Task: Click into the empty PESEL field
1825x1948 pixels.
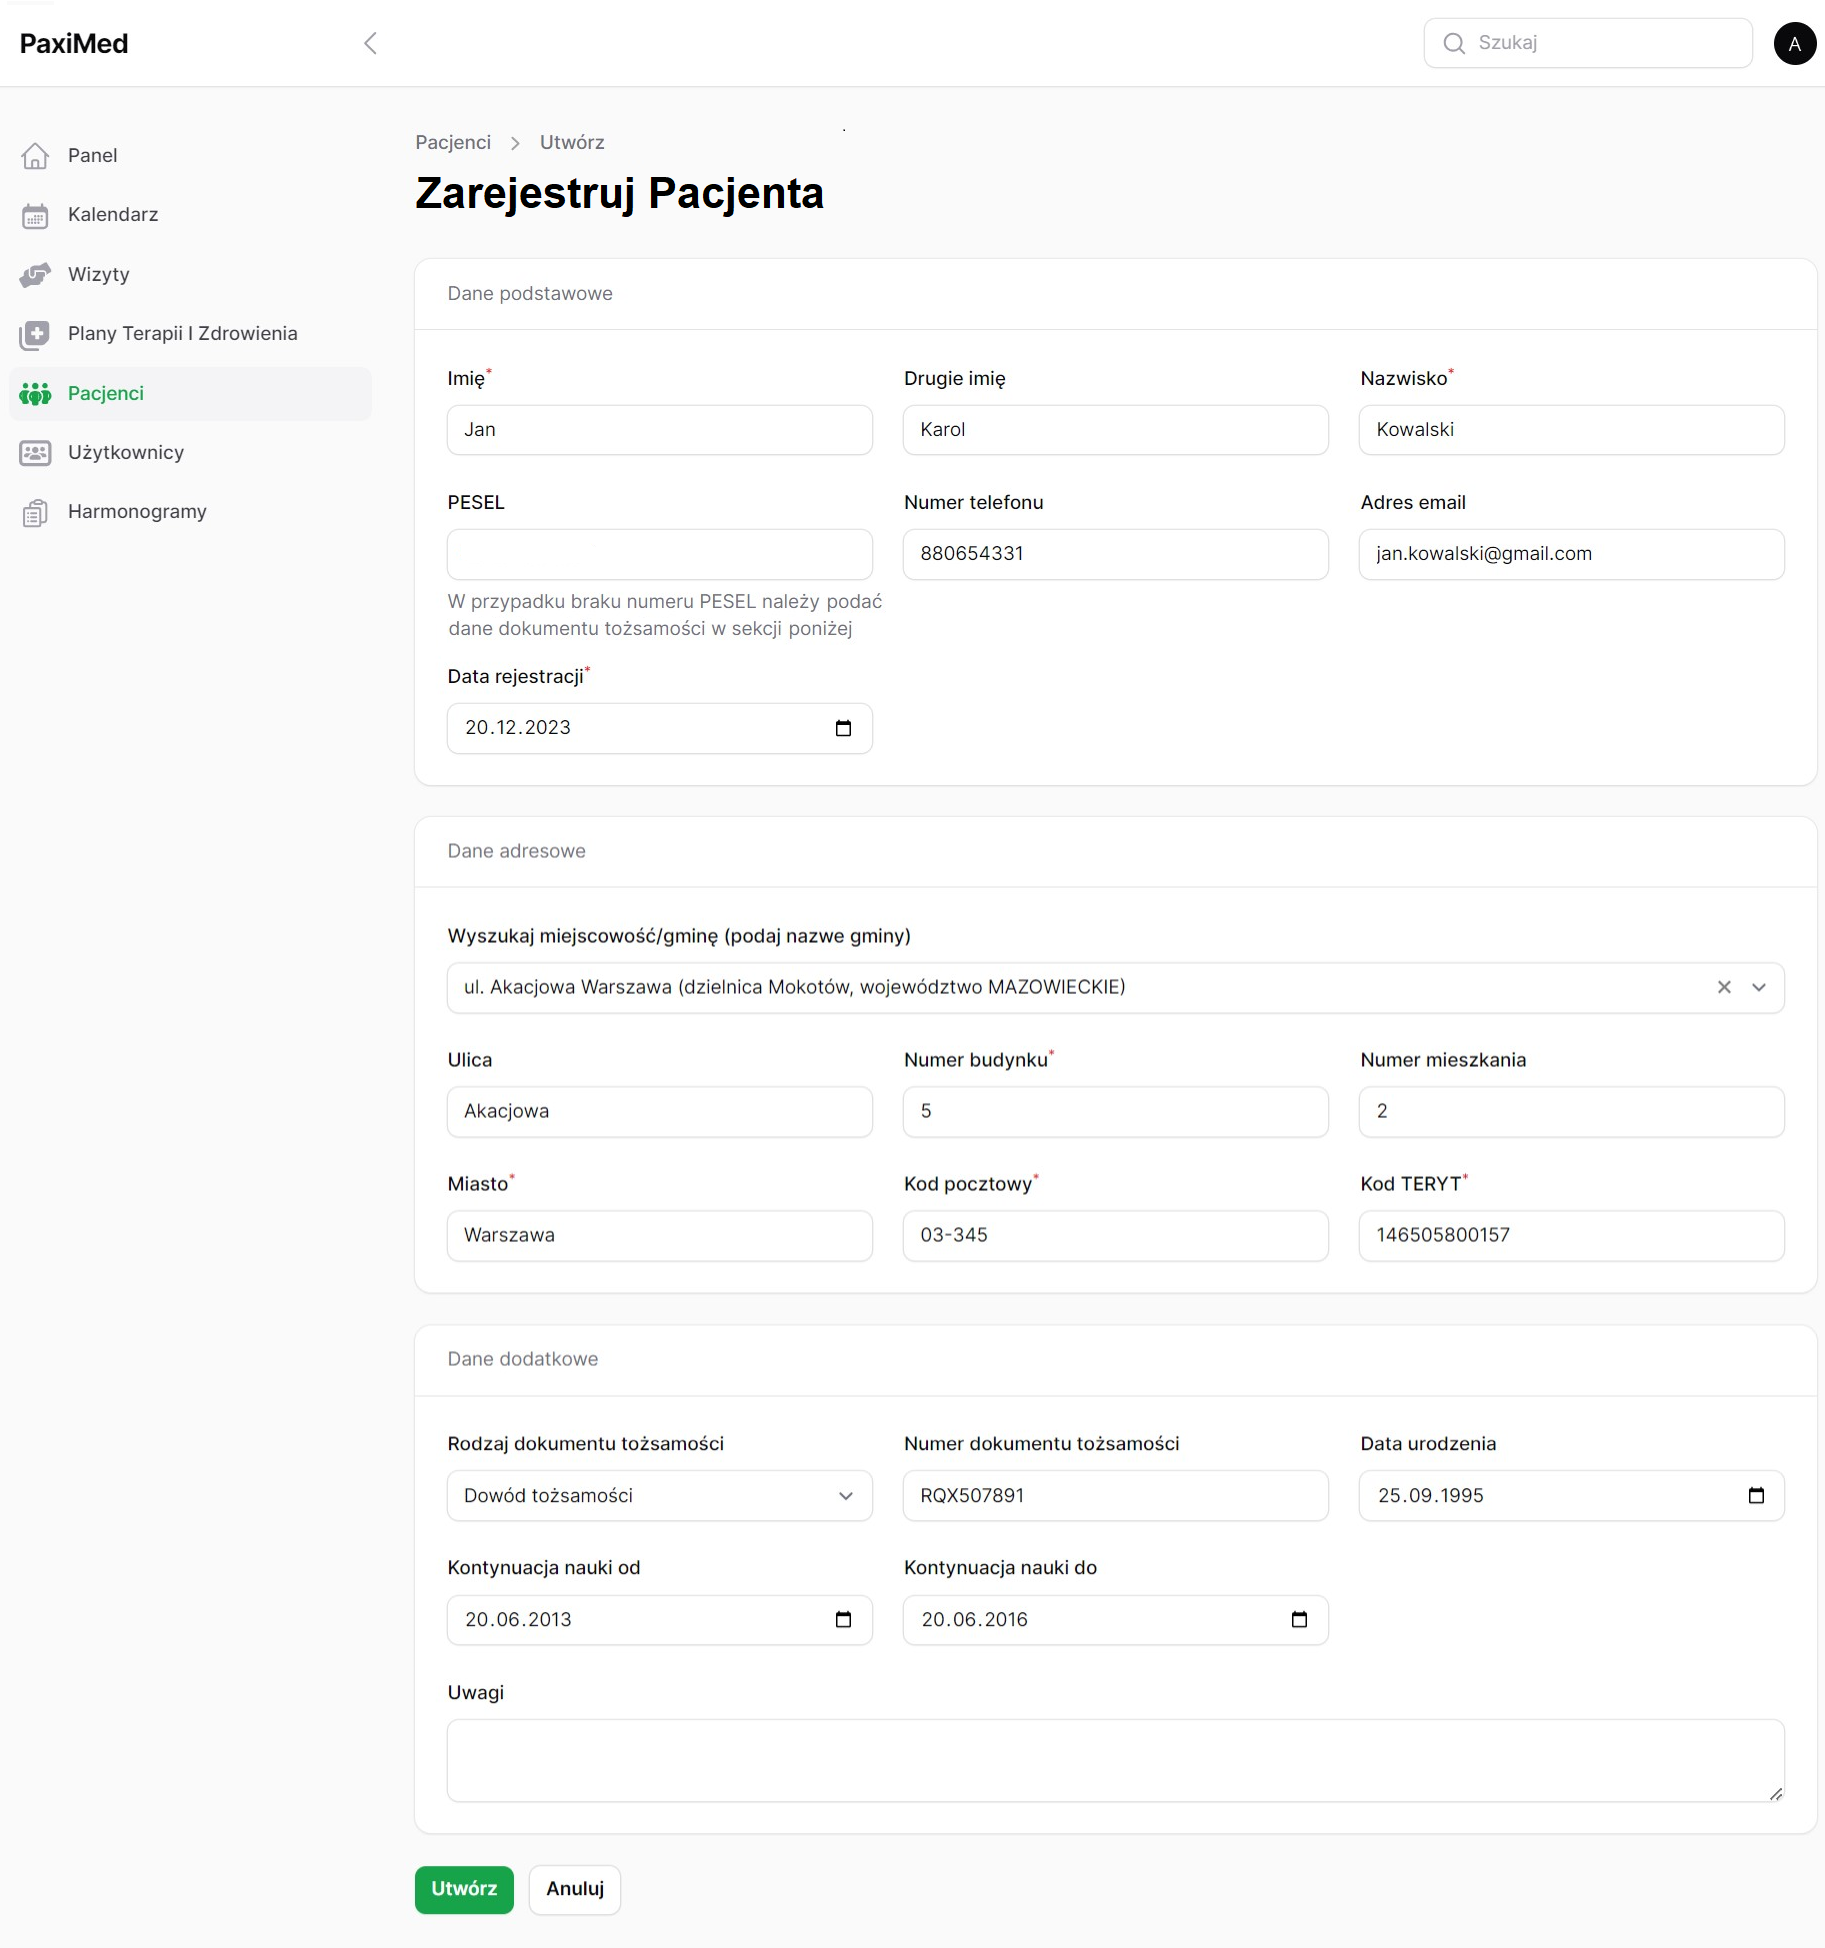Action: click(x=659, y=554)
